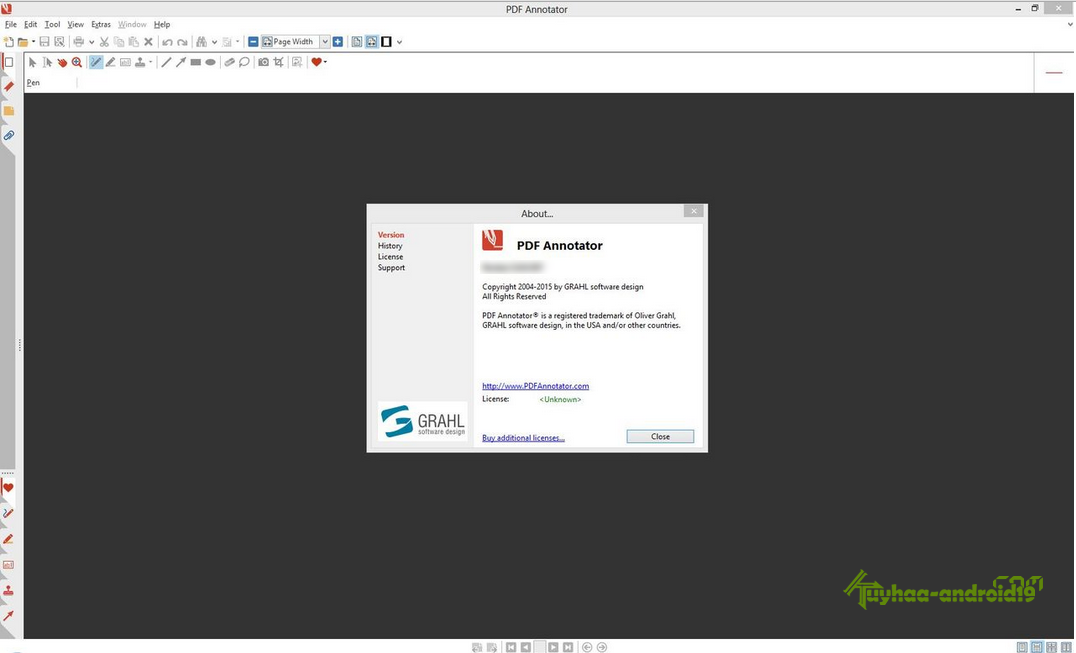The height and width of the screenshot is (653, 1076).
Task: Click the Favorites heart icon in toolbar
Action: 316,62
